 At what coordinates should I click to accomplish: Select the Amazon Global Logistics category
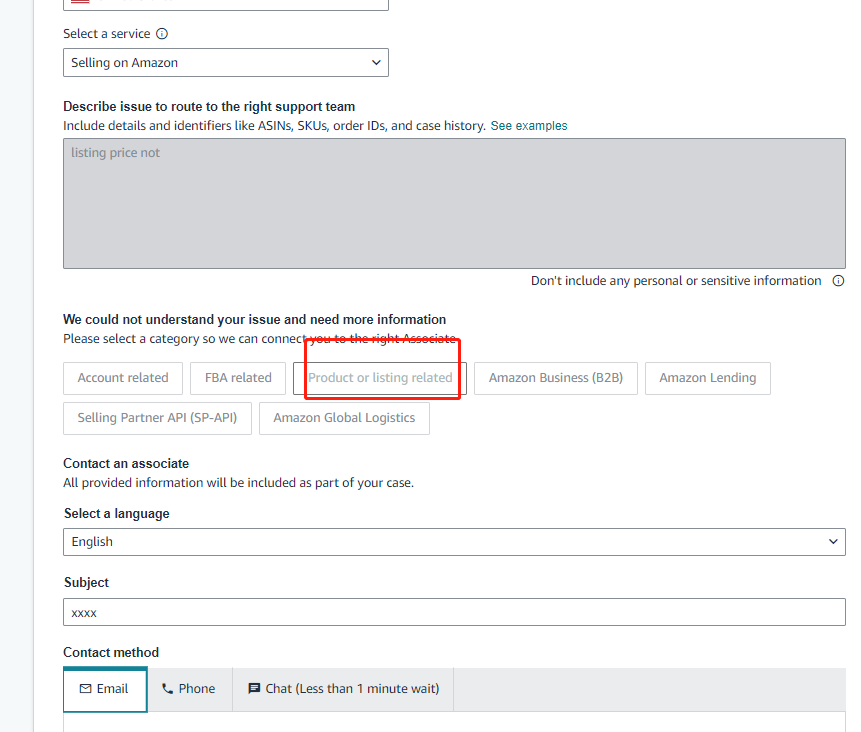pyautogui.click(x=344, y=418)
